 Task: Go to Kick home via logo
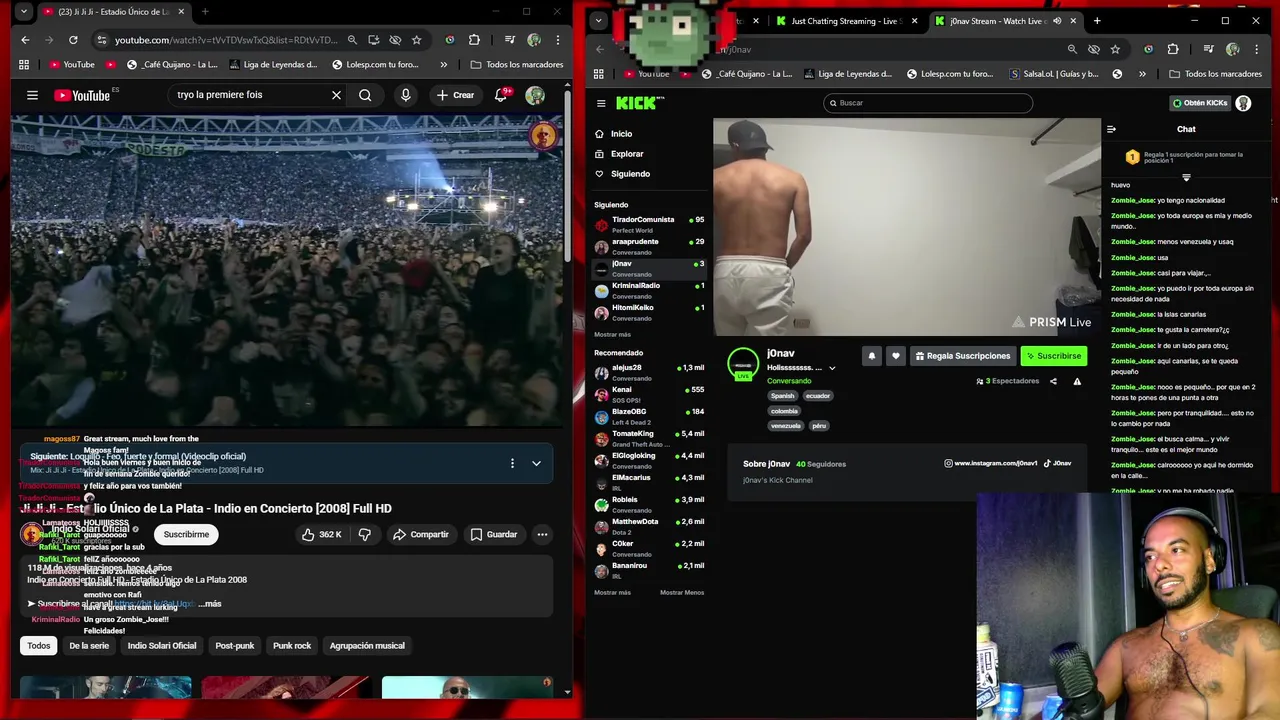point(640,102)
